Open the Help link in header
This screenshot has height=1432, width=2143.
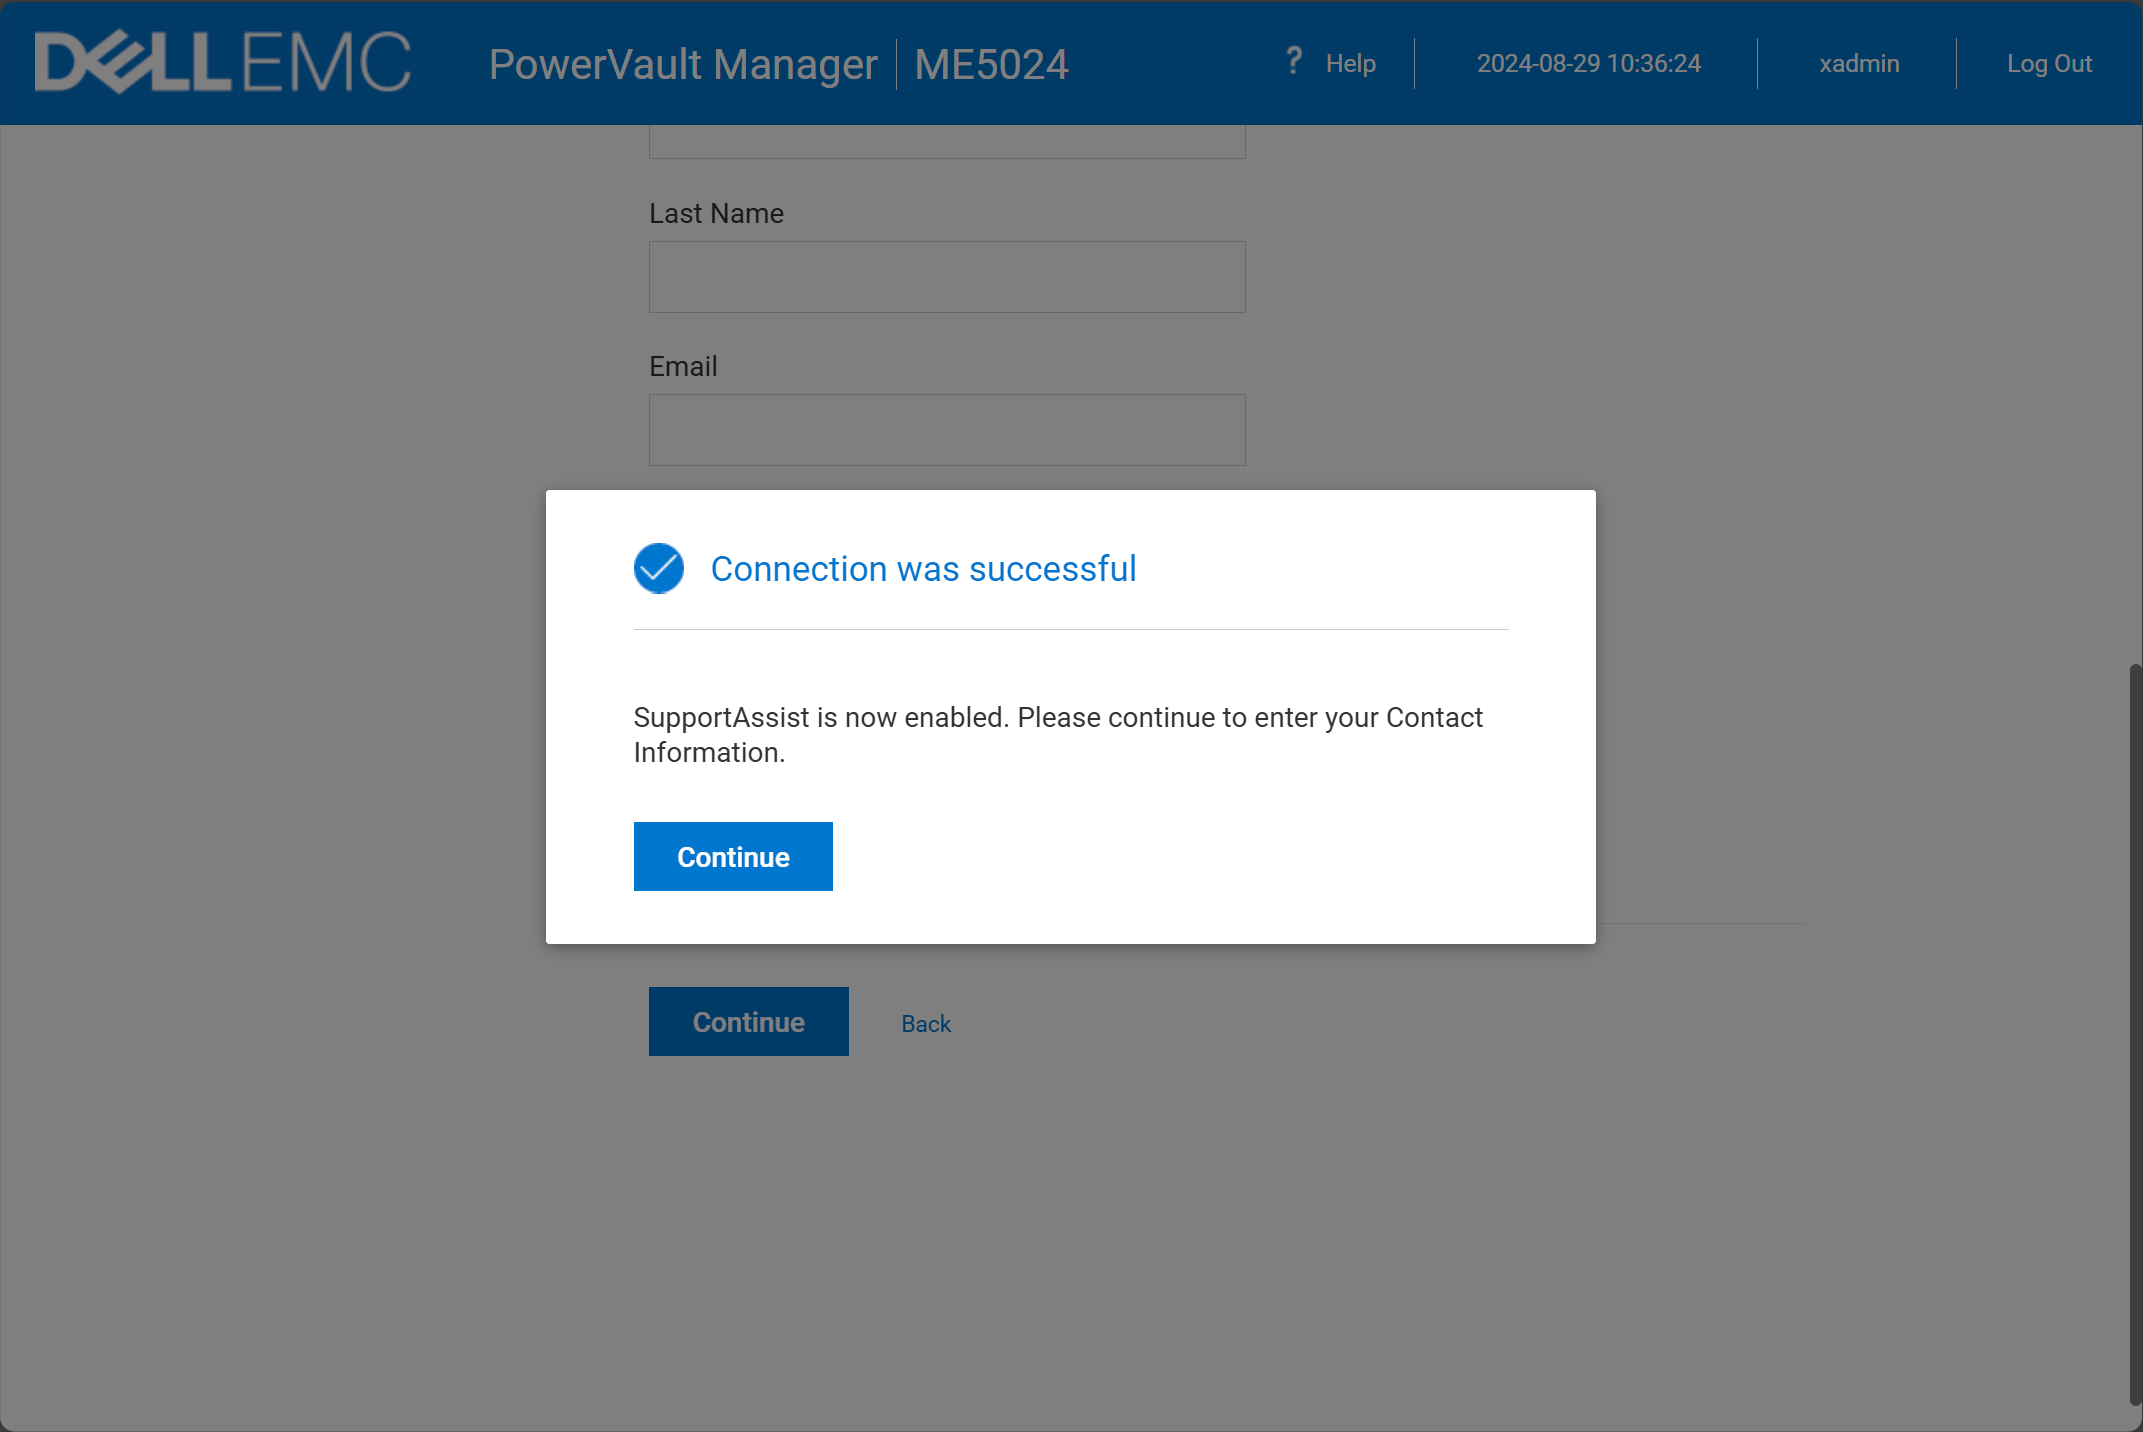[1350, 64]
